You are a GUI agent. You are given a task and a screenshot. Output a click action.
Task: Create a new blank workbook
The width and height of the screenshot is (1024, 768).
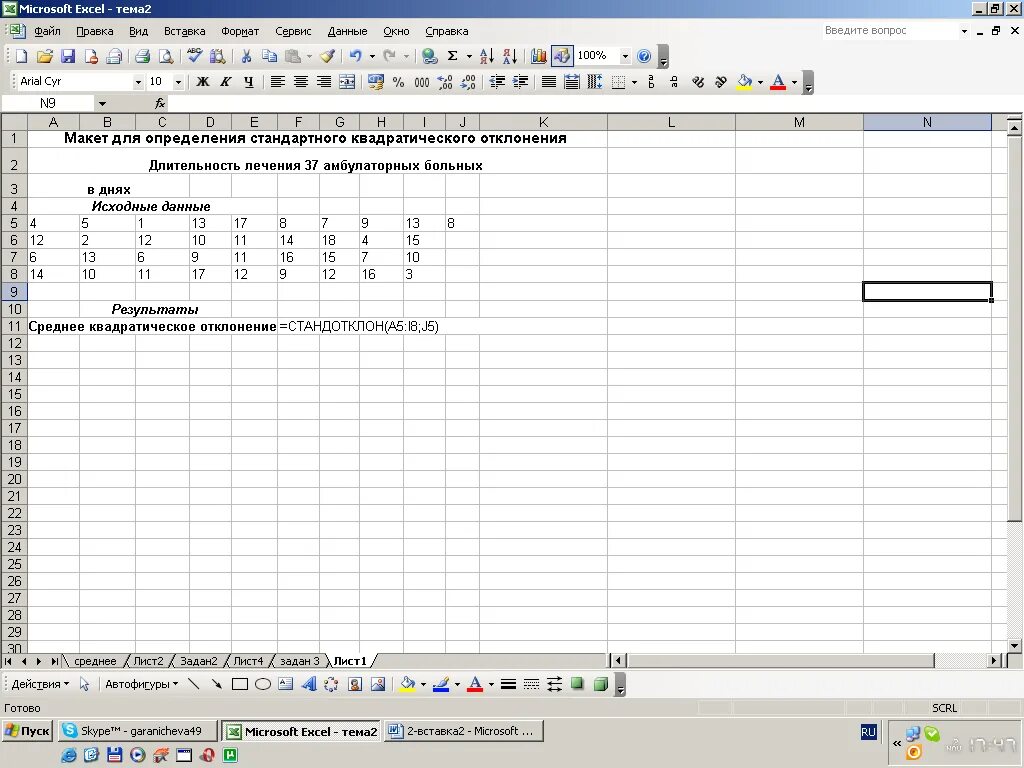[x=21, y=56]
